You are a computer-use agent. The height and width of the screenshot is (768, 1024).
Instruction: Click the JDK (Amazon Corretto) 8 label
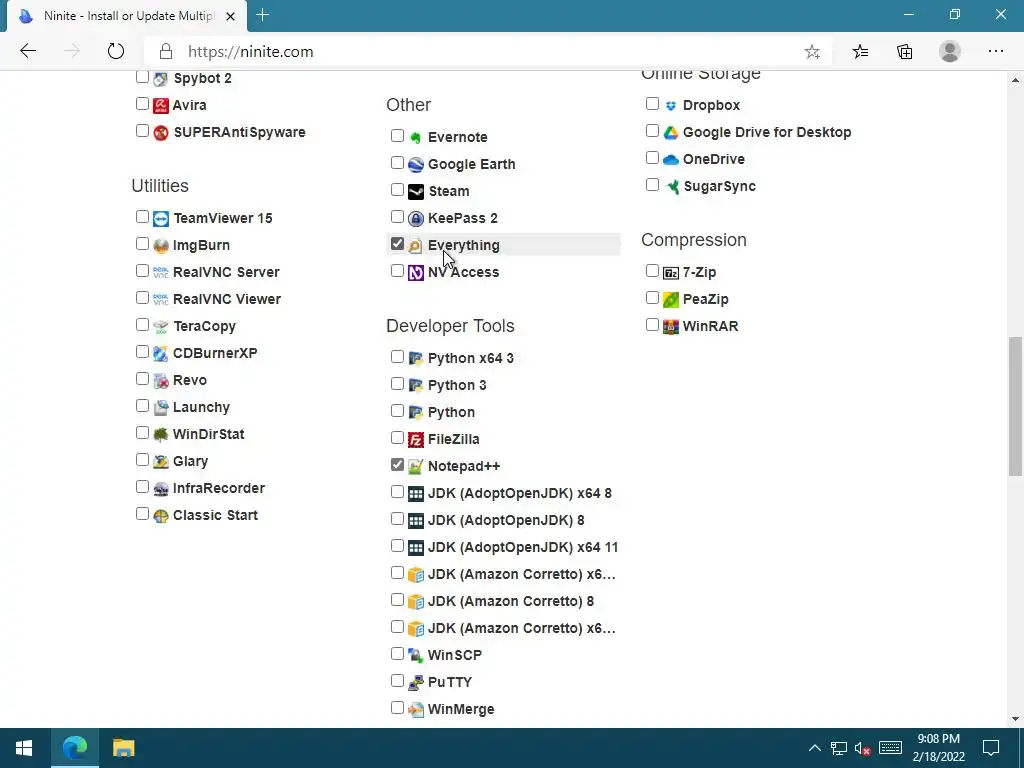click(x=511, y=601)
